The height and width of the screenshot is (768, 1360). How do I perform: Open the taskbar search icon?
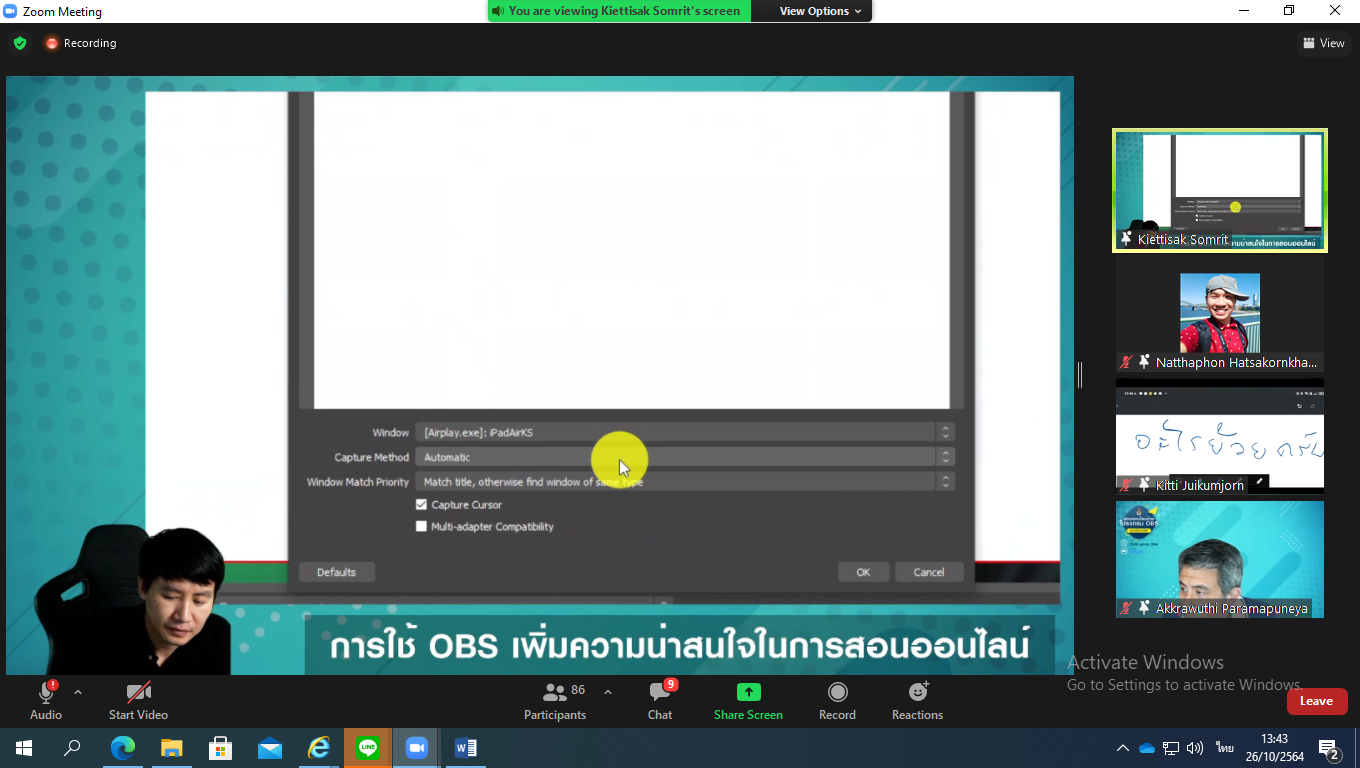[x=73, y=748]
